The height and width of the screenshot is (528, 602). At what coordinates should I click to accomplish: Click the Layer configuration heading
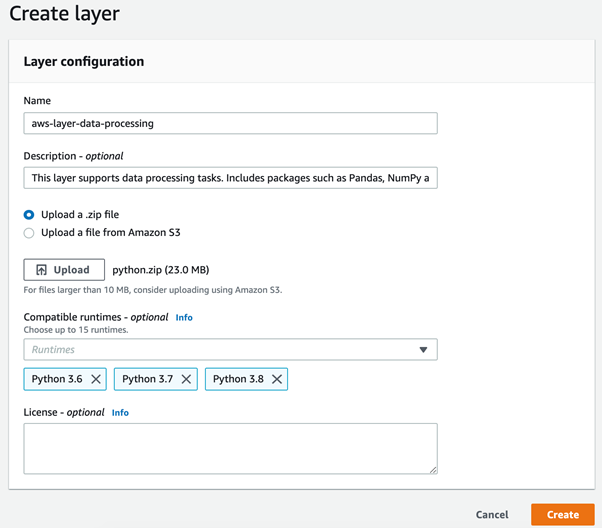pos(84,61)
